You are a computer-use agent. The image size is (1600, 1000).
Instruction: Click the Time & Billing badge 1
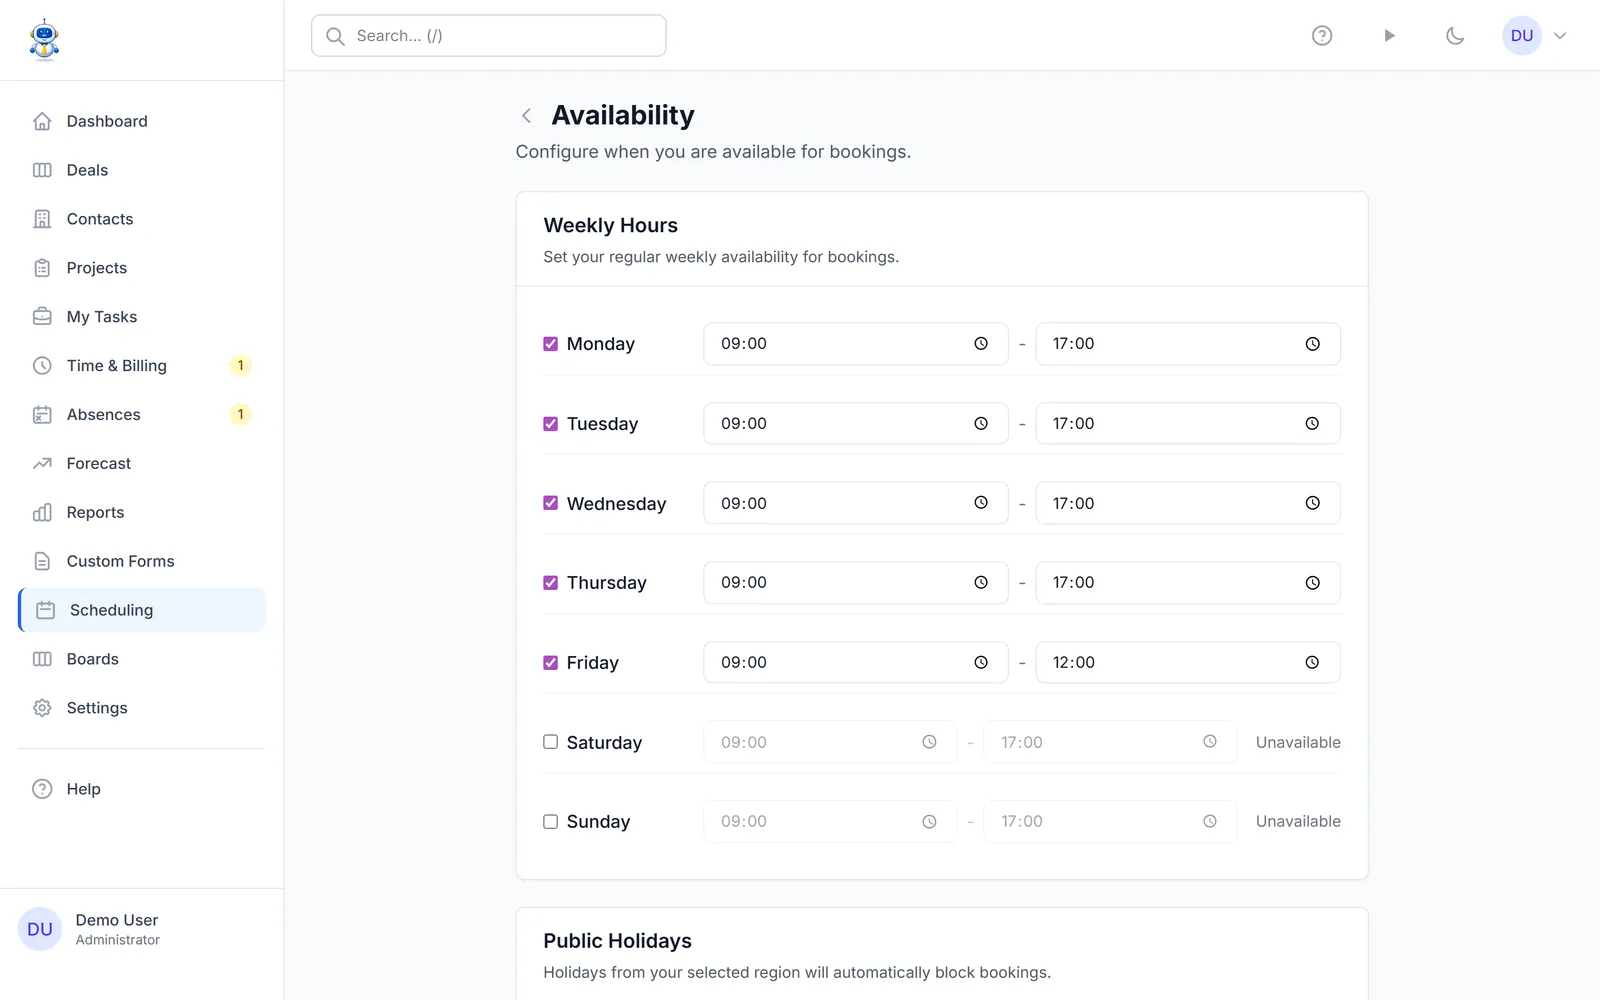coord(240,366)
